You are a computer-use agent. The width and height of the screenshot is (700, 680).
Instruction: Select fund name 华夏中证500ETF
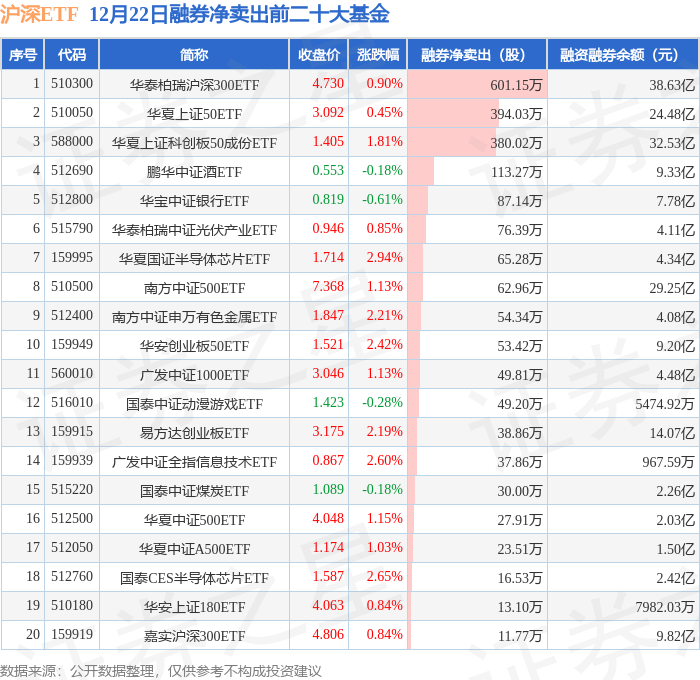(x=194, y=520)
